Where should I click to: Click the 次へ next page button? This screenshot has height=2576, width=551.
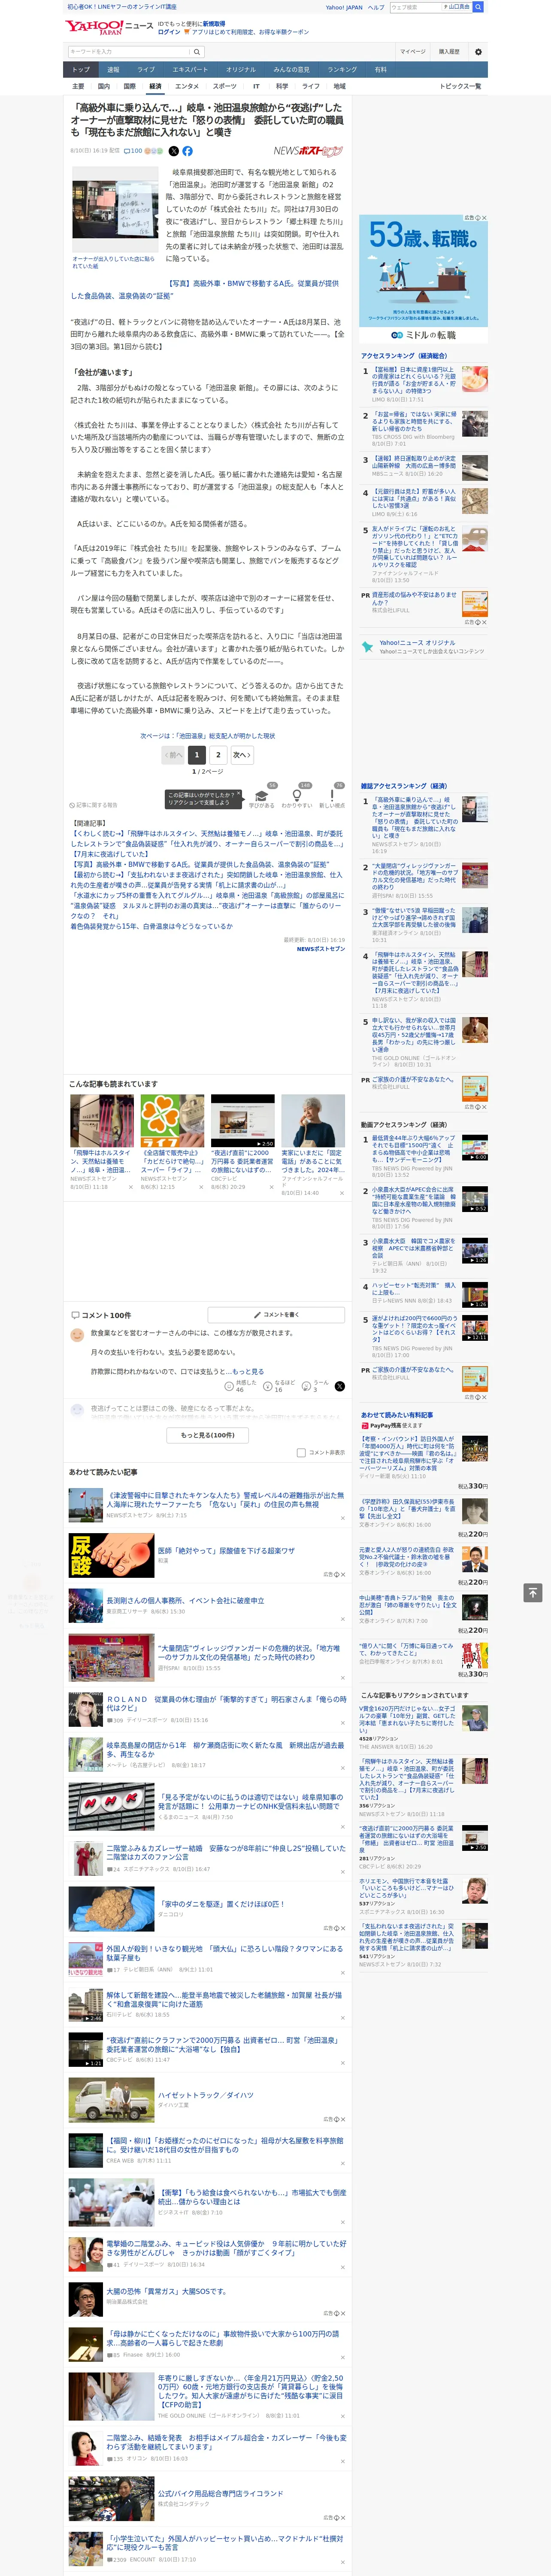coord(241,755)
